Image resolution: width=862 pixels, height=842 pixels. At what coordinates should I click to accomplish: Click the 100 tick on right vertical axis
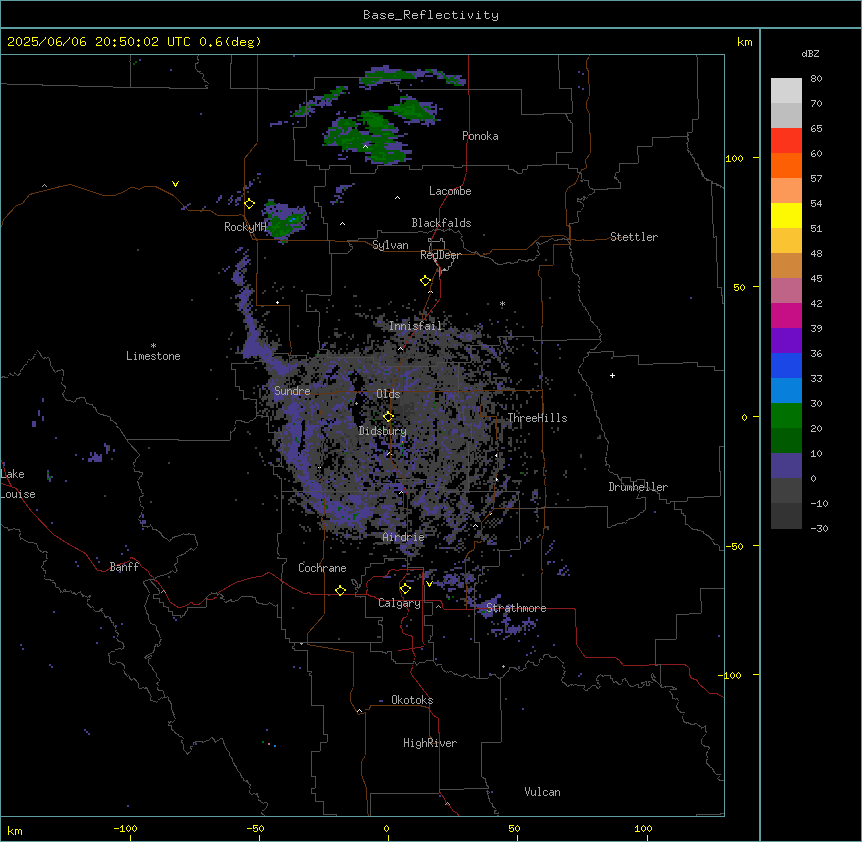(x=734, y=158)
